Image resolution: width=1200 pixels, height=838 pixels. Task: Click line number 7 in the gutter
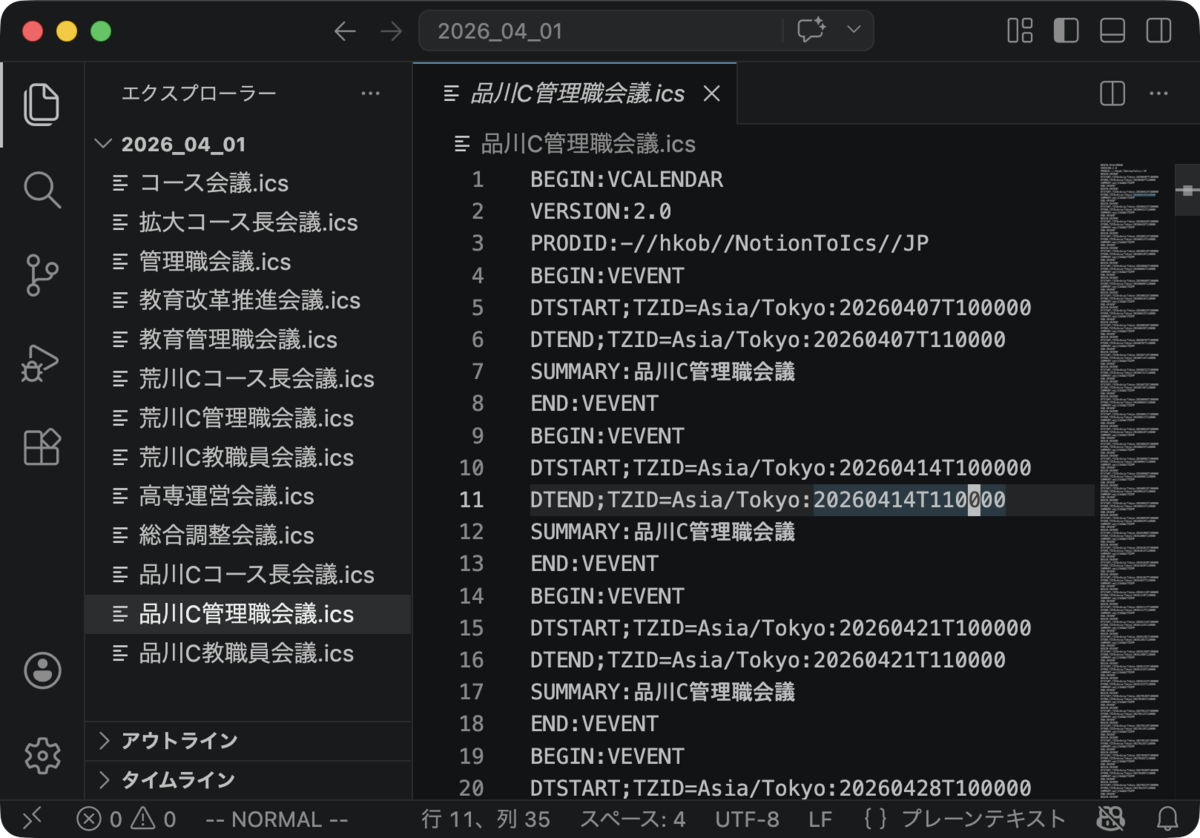click(476, 372)
